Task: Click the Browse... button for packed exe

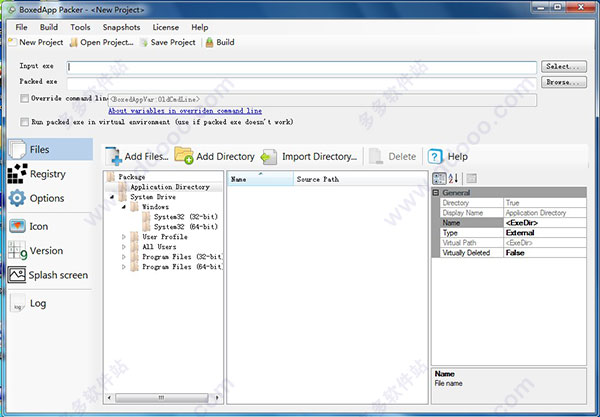Action: pos(564,82)
